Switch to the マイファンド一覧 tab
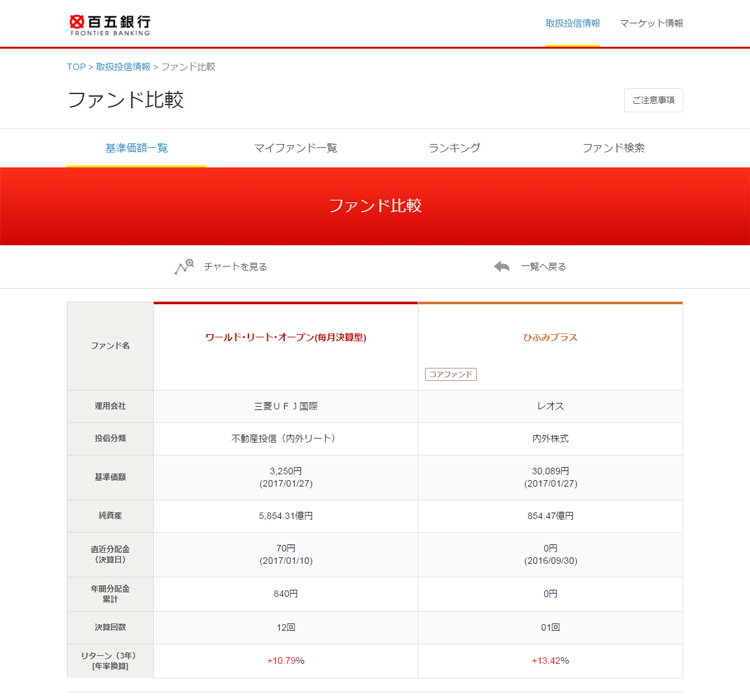 coord(295,148)
